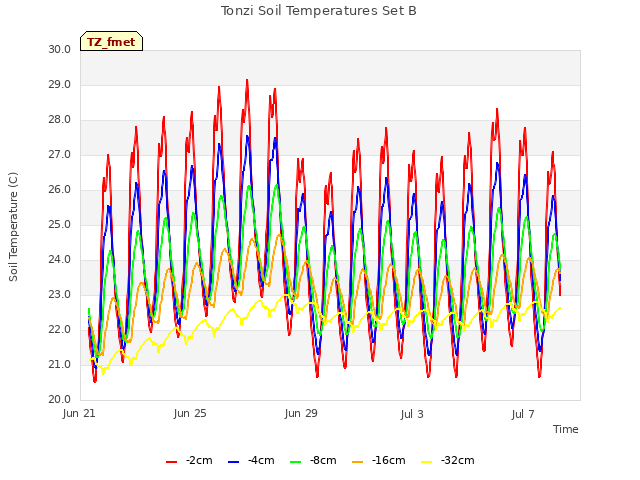Screen dimensions: 640x480
Task: Click the orange -16cm legend swatch
Action: point(358,462)
